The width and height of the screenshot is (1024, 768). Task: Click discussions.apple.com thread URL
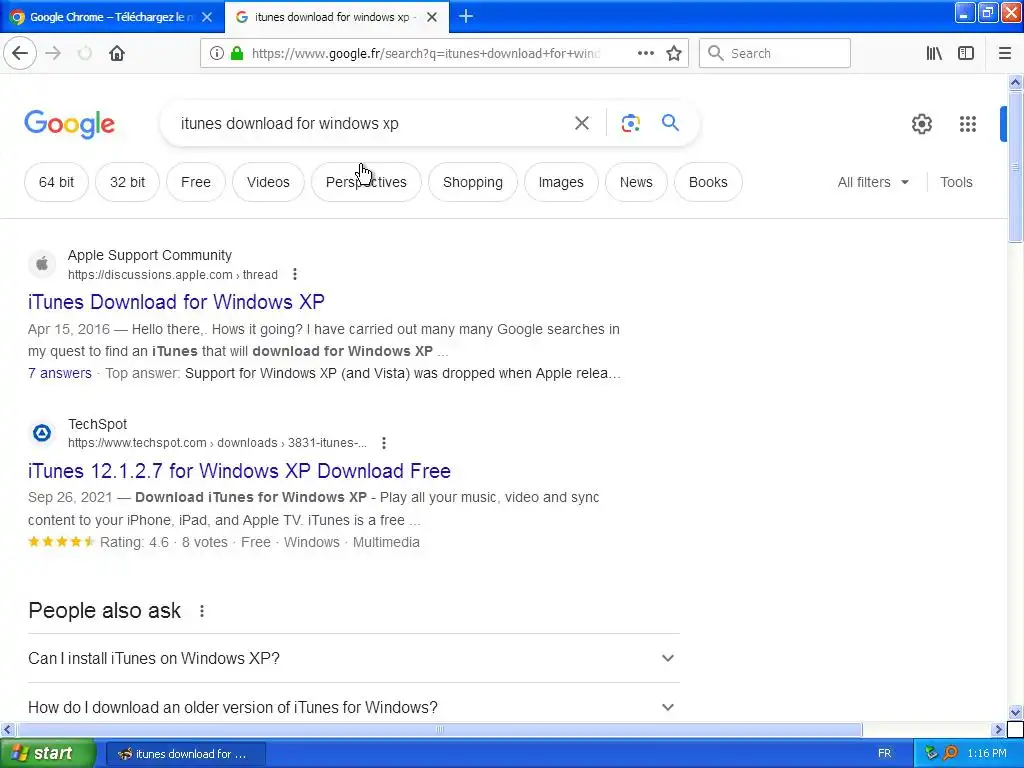[x=172, y=275]
